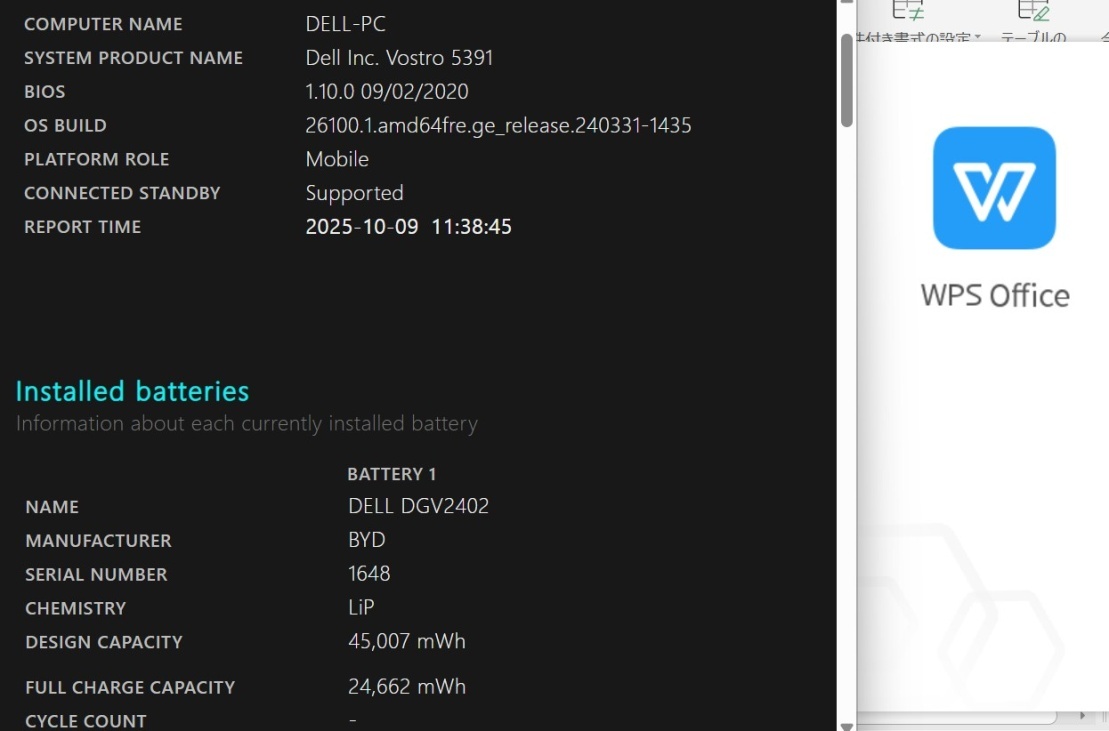
Task: Click the WPS Office logo icon
Action: coord(994,188)
